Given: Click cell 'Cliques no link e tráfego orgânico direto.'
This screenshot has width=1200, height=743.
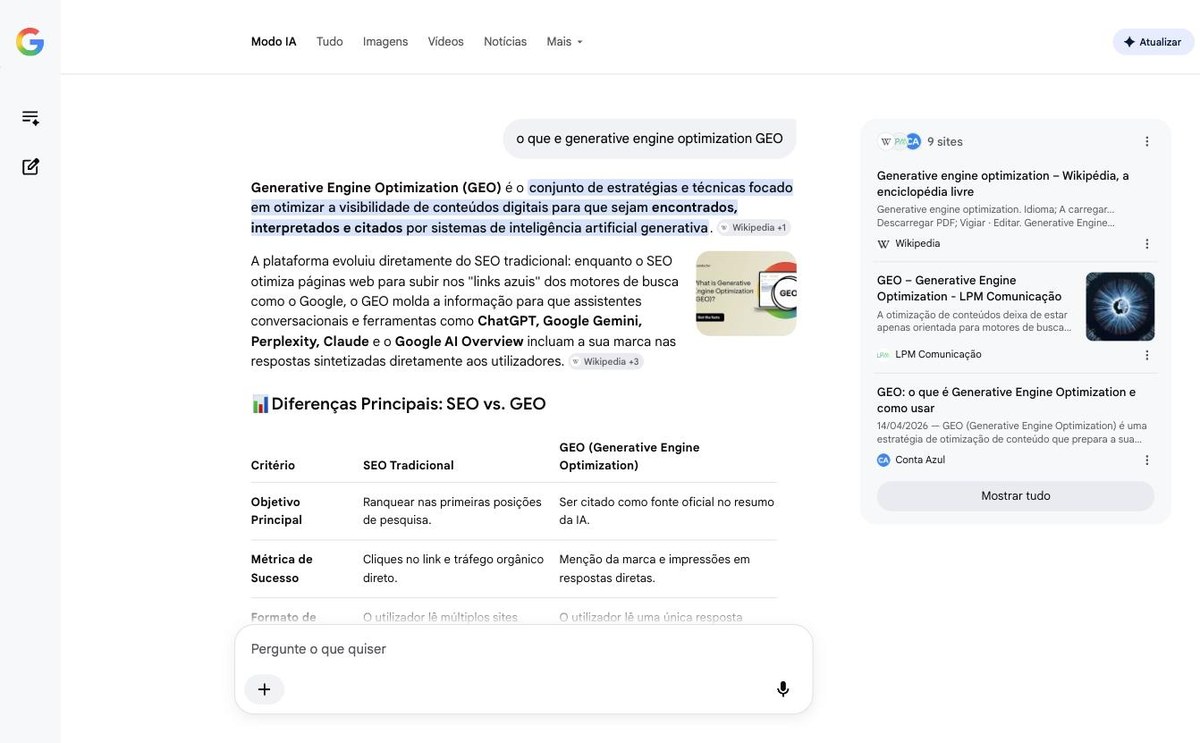Looking at the screenshot, I should click(x=453, y=569).
